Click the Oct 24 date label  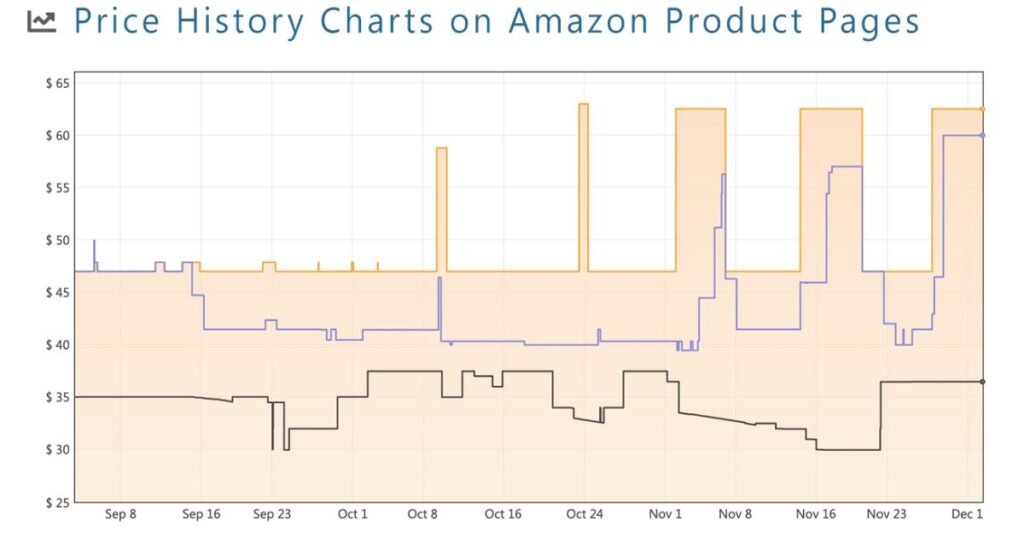584,514
